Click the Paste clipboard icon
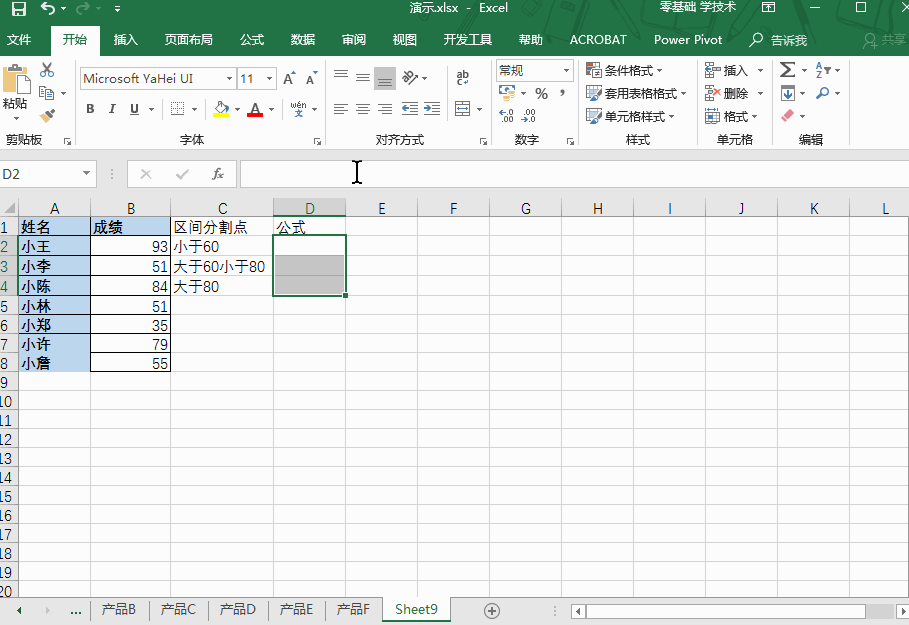909x625 pixels. tap(15, 79)
